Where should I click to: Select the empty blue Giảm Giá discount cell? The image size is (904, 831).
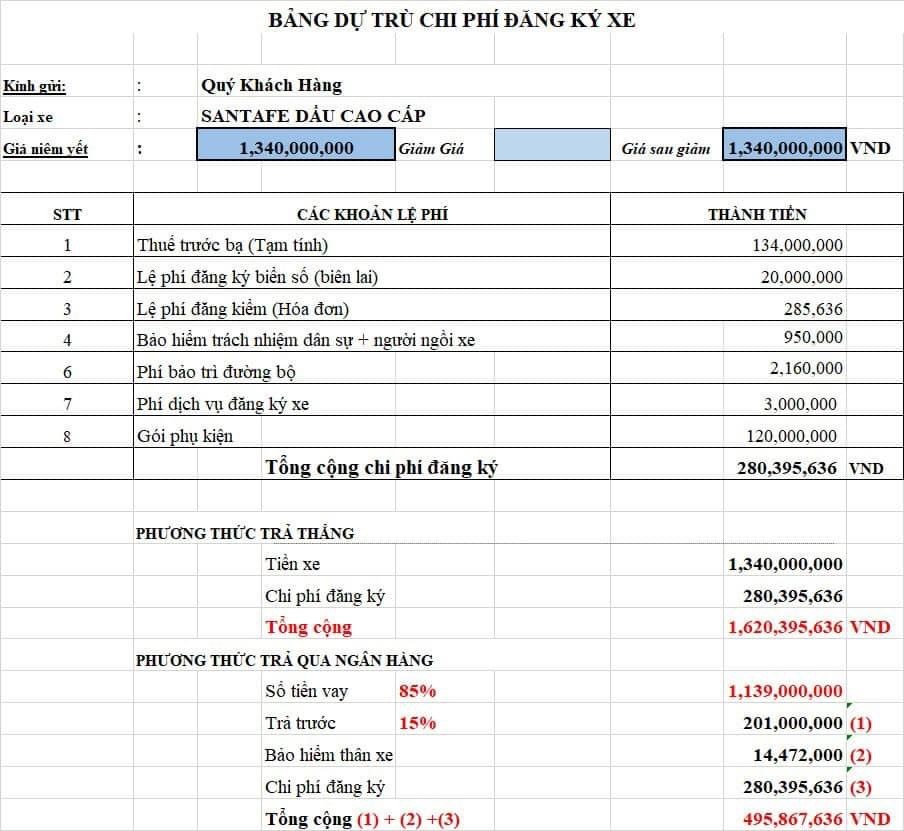(552, 147)
